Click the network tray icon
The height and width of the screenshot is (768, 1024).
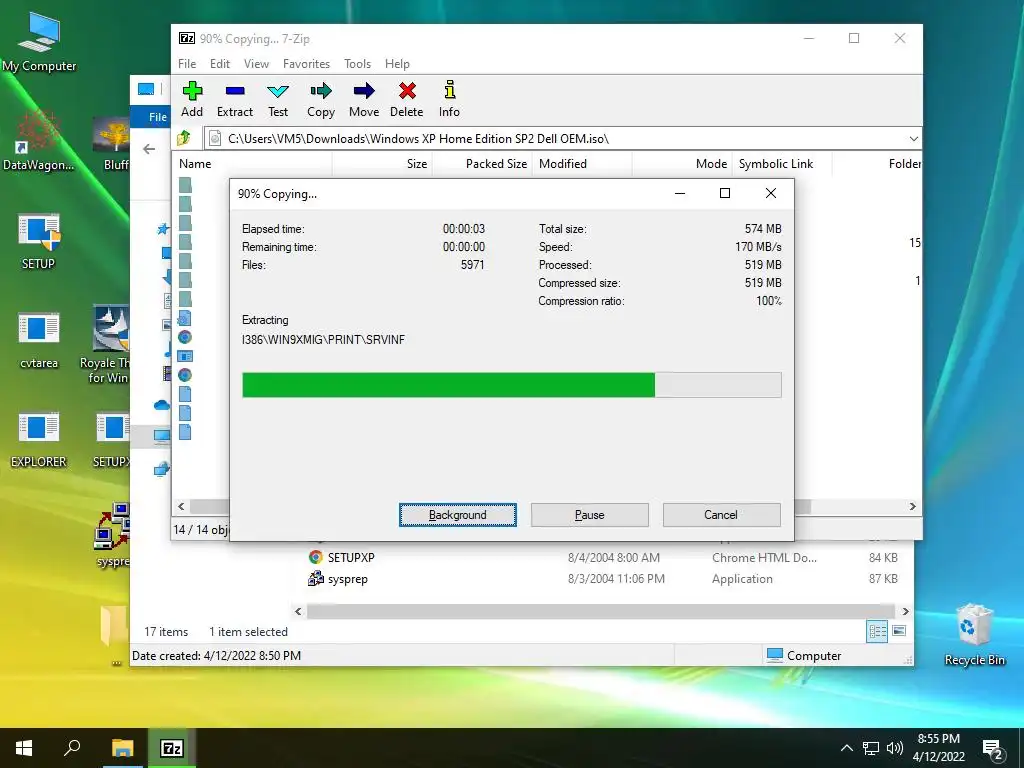pyautogui.click(x=871, y=748)
